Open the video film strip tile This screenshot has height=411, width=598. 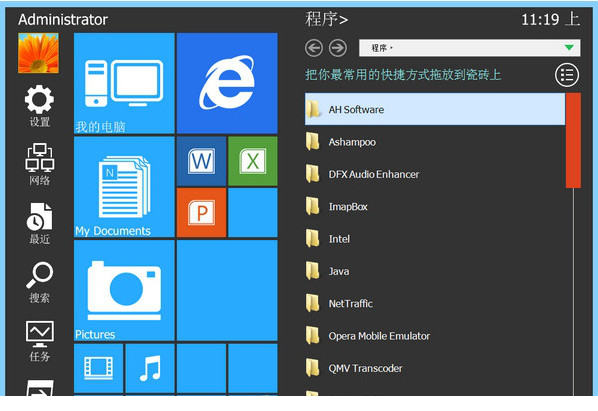click(x=98, y=368)
